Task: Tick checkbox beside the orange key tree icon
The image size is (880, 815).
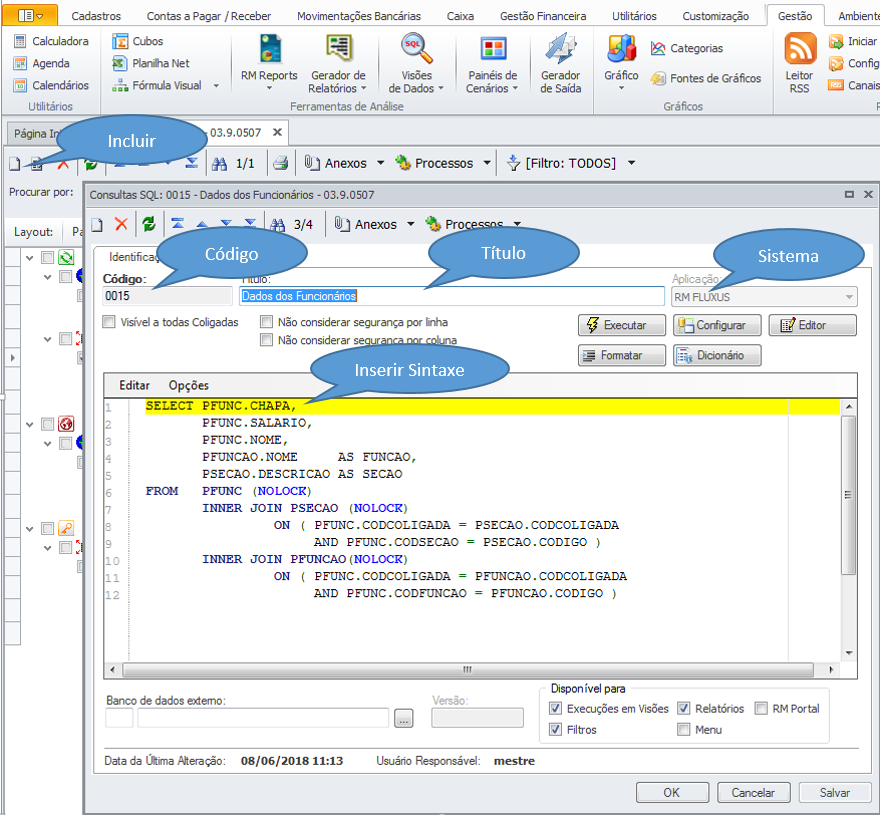Action: tap(48, 528)
